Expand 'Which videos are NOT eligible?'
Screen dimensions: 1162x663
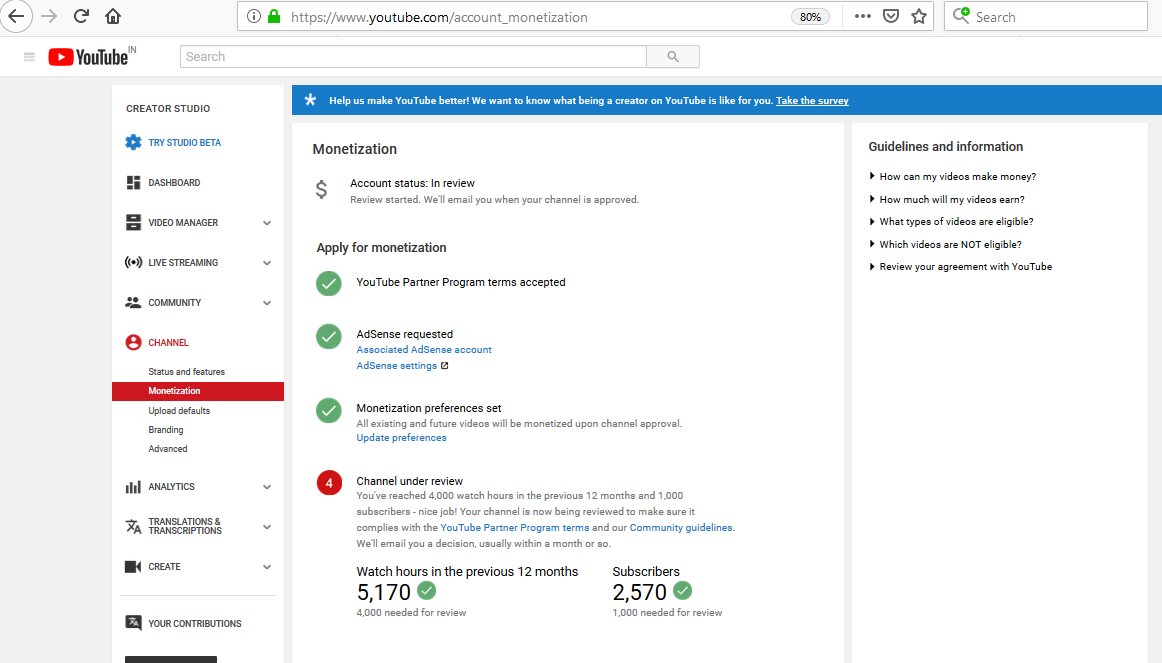click(946, 244)
